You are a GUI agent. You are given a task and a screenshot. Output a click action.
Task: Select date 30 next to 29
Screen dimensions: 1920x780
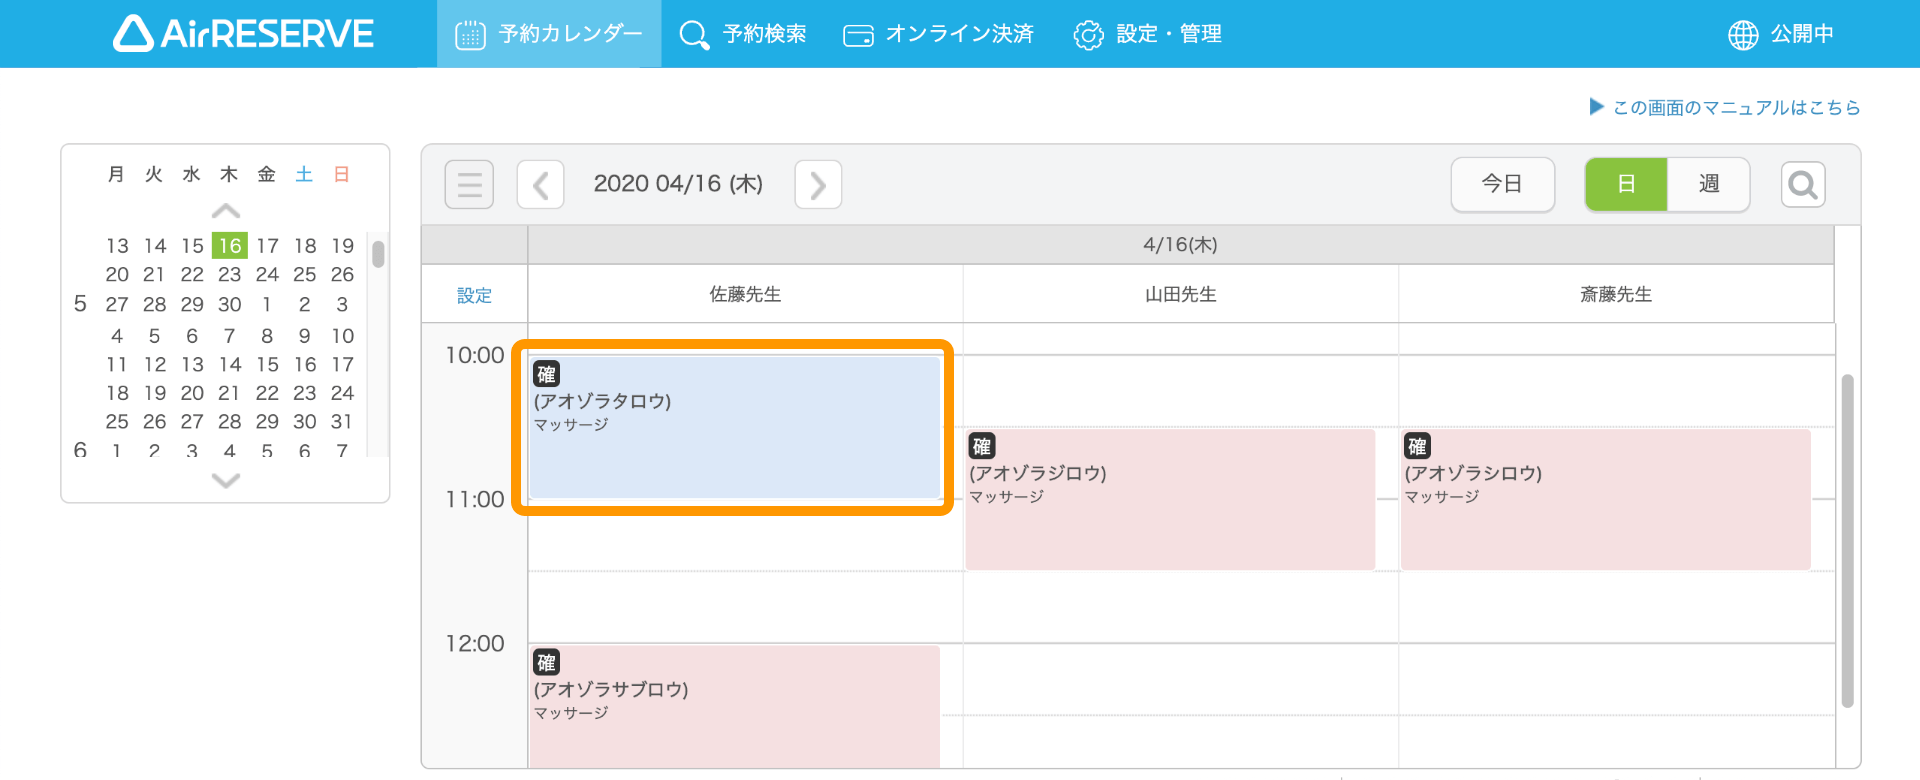[x=230, y=304]
